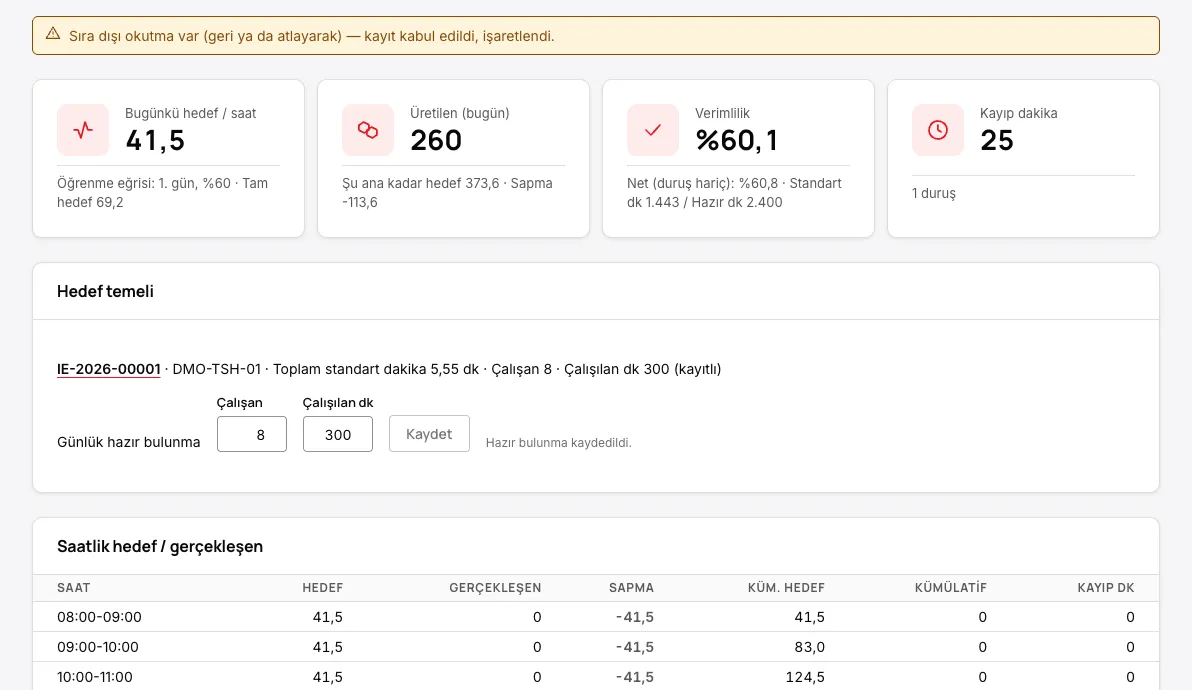The width and height of the screenshot is (1192, 690).
Task: Click the 25 lost minutes value
Action: point(997,141)
